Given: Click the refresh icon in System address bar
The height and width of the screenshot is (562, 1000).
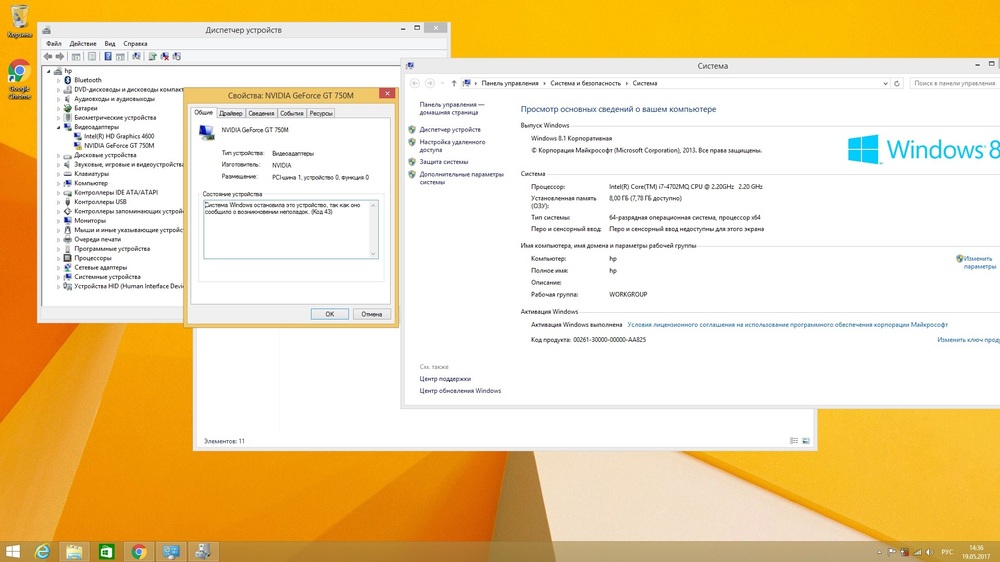Looking at the screenshot, I should point(897,83).
